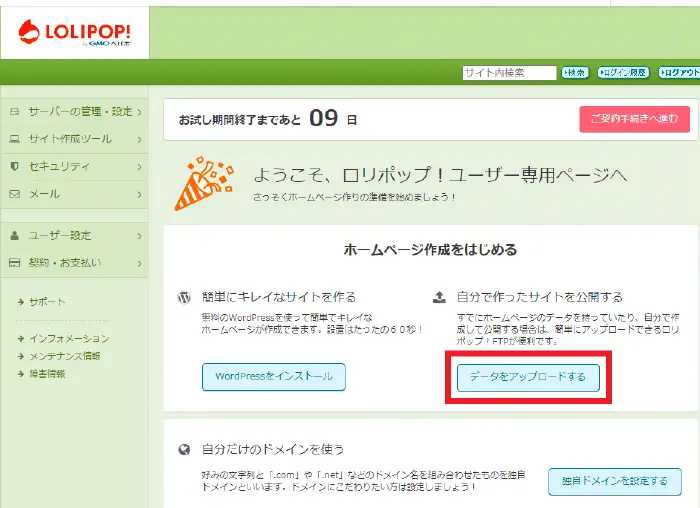This screenshot has height=508, width=700.
Task: Click the shield icon beside セキュリティ
Action: 15,167
